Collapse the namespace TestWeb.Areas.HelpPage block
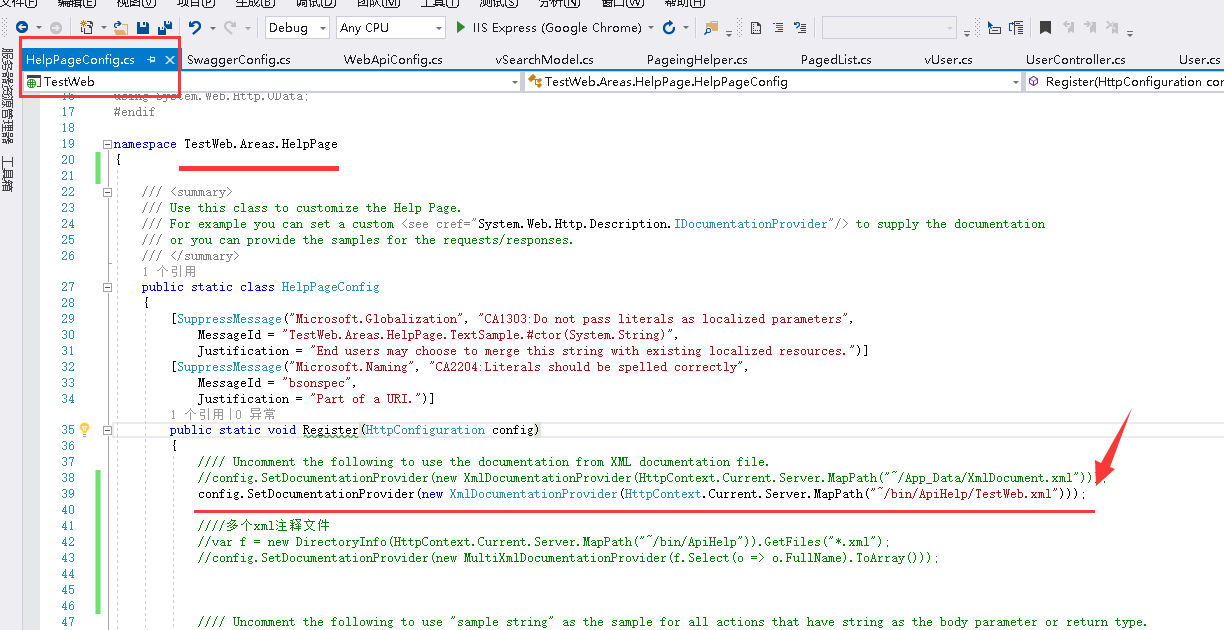Image resolution: width=1224 pixels, height=630 pixels. point(107,144)
